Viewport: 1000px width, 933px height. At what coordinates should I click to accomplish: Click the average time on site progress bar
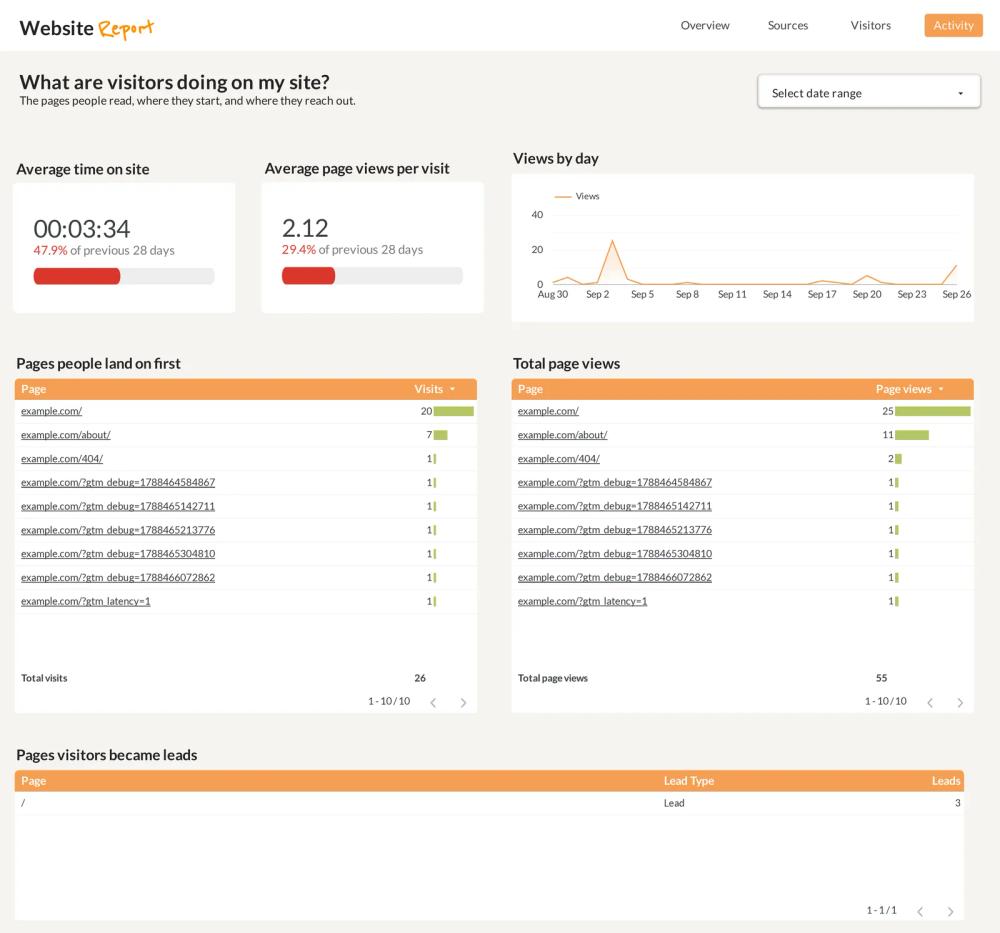click(124, 276)
